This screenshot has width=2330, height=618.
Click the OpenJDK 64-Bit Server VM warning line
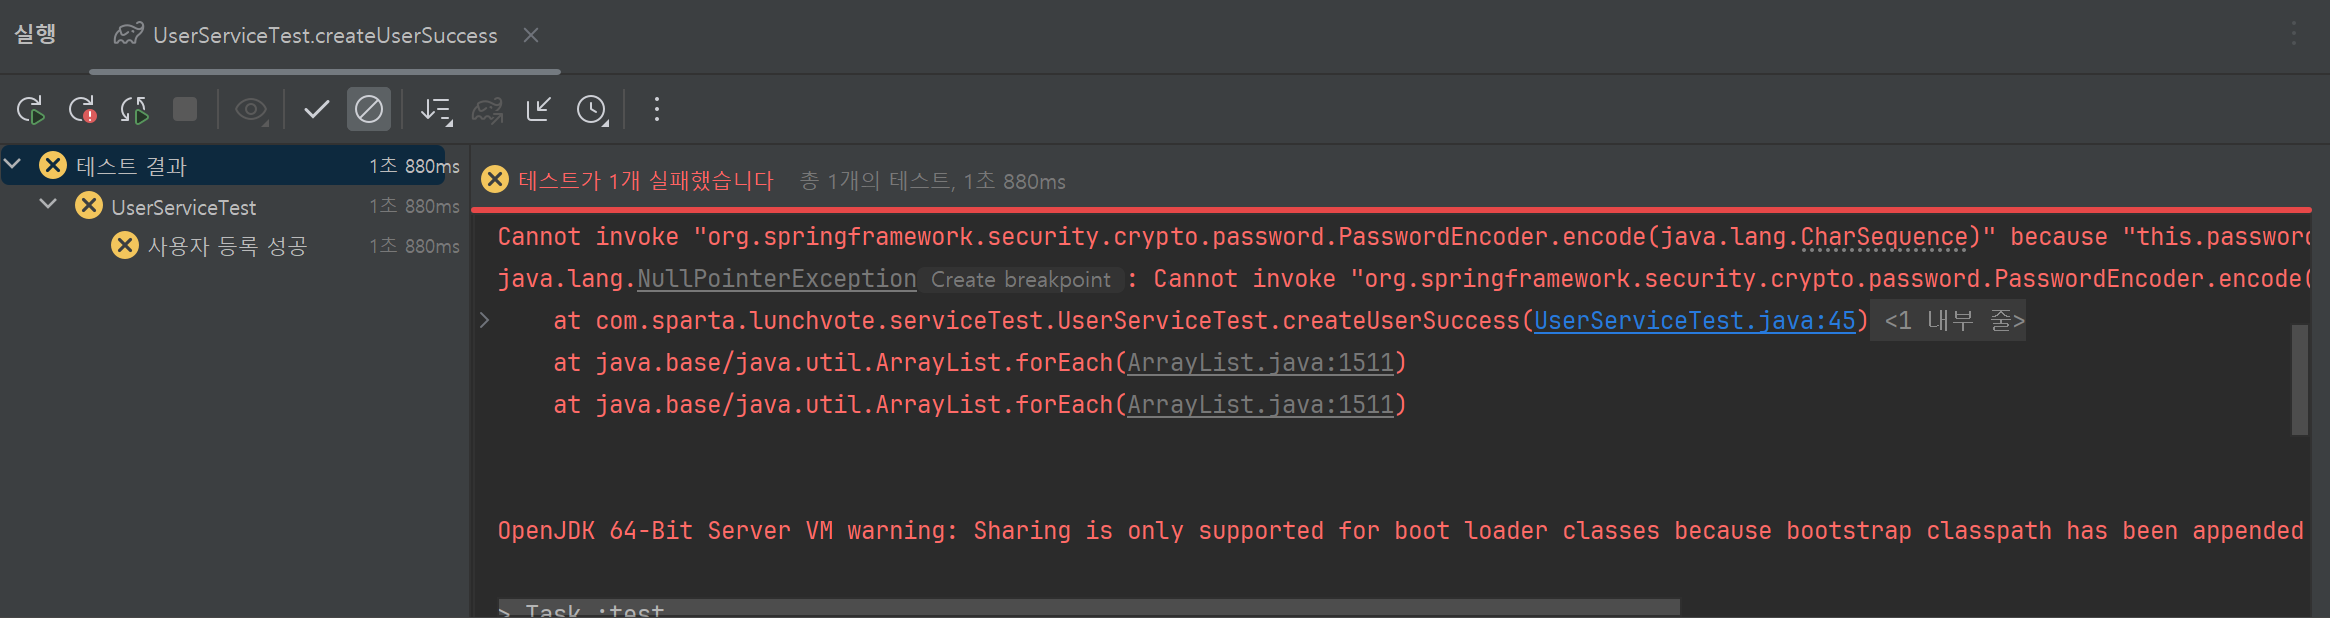pyautogui.click(x=1400, y=531)
